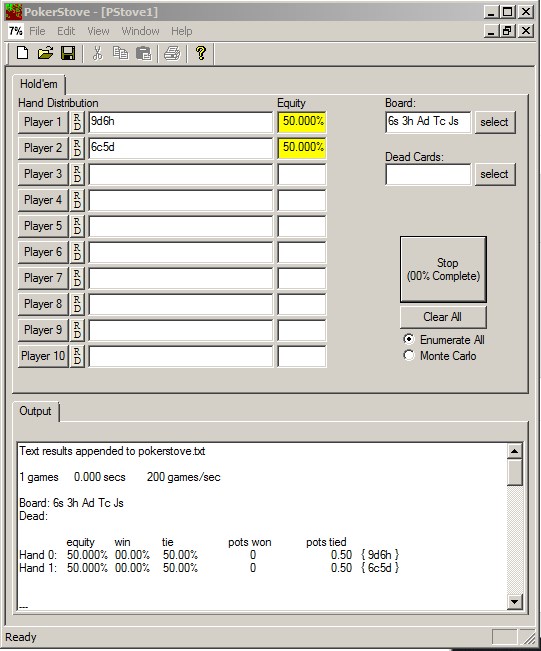Click the Stop (00% Complete) button

443,269
